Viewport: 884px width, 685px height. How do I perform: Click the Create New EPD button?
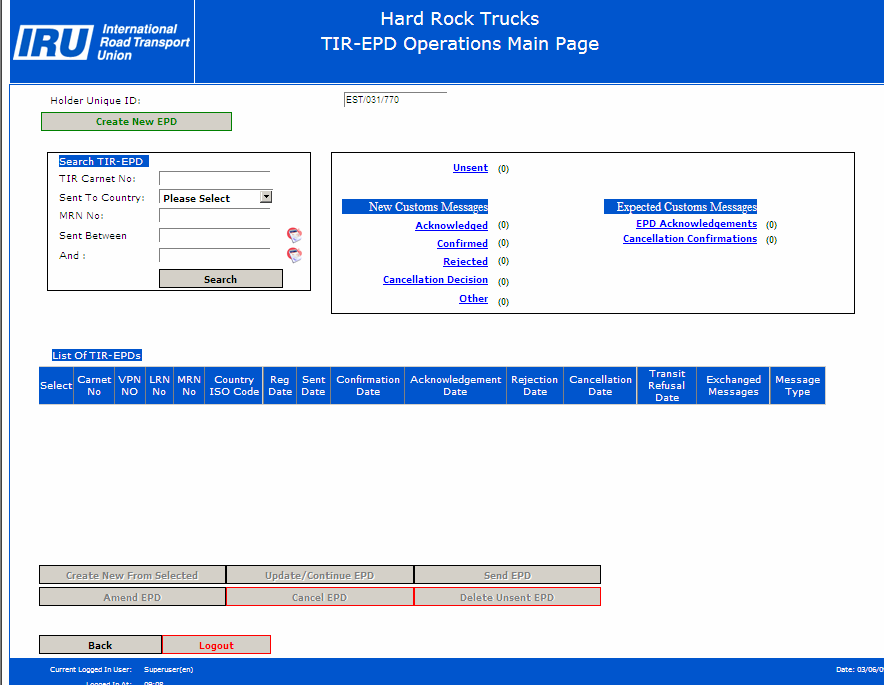pos(136,122)
